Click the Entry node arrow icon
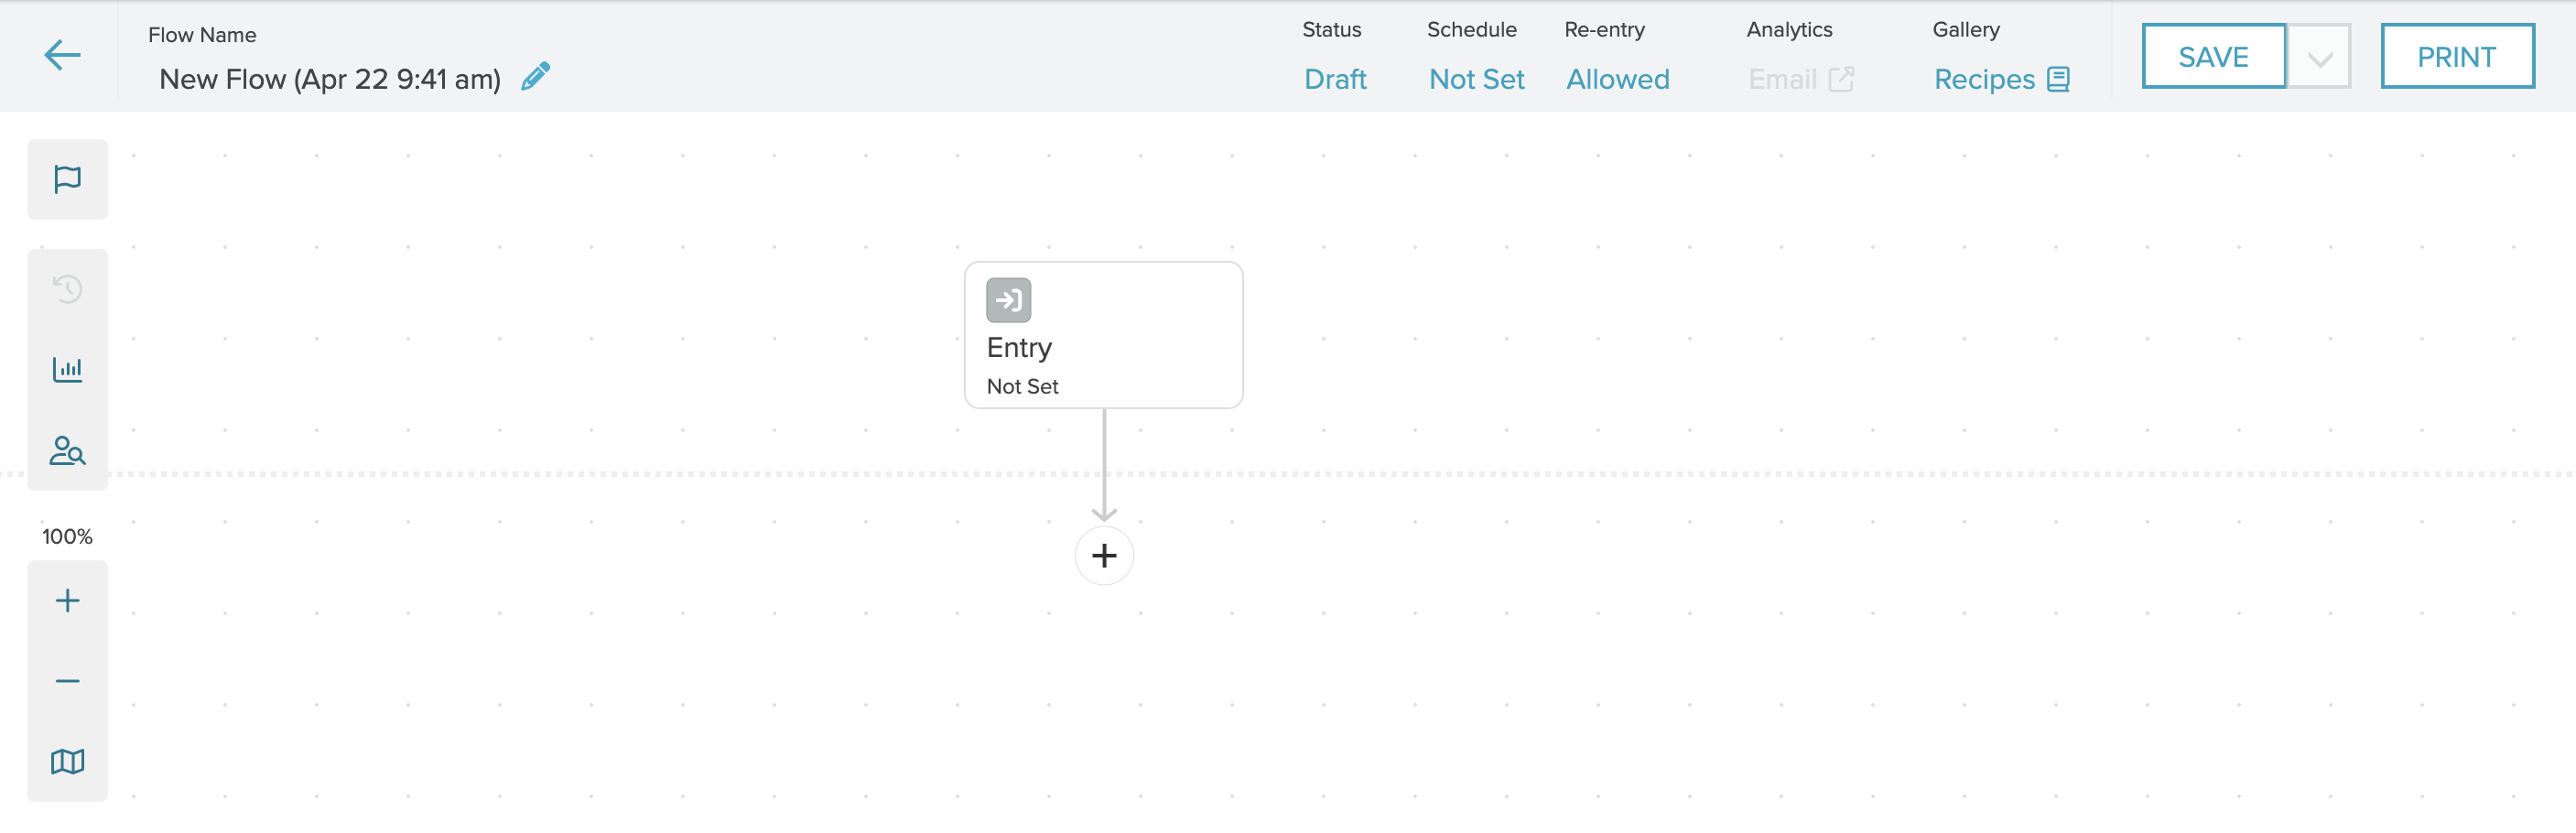The image size is (2576, 833). [1008, 300]
